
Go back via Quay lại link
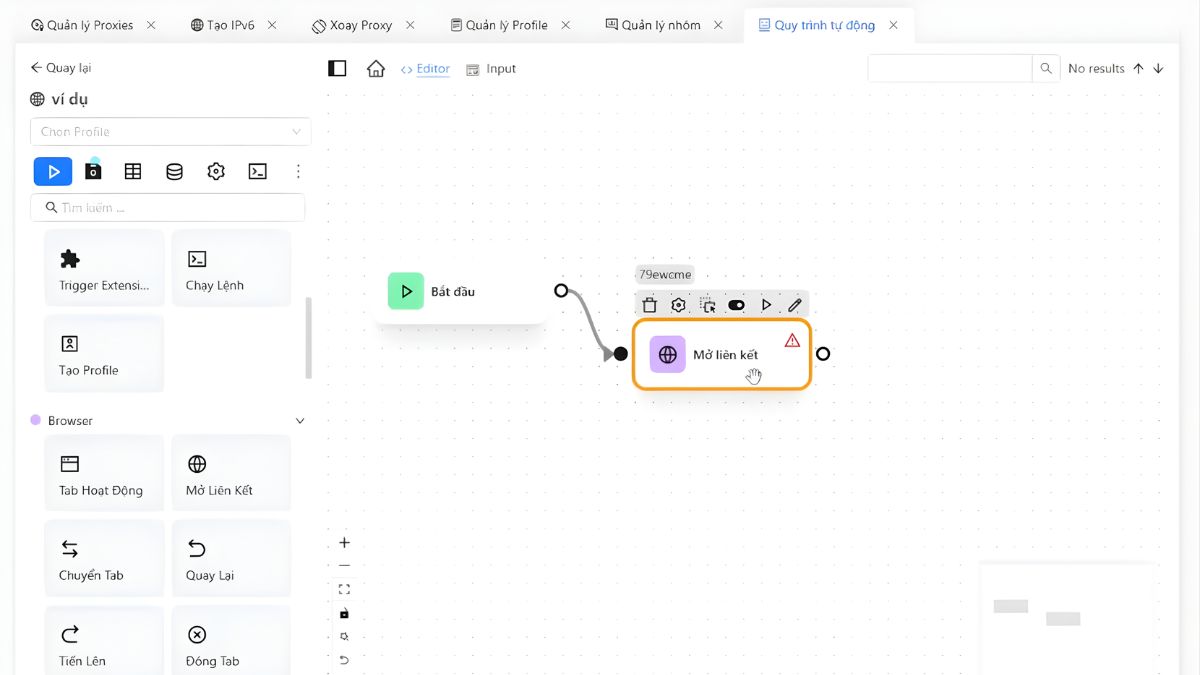(x=61, y=68)
